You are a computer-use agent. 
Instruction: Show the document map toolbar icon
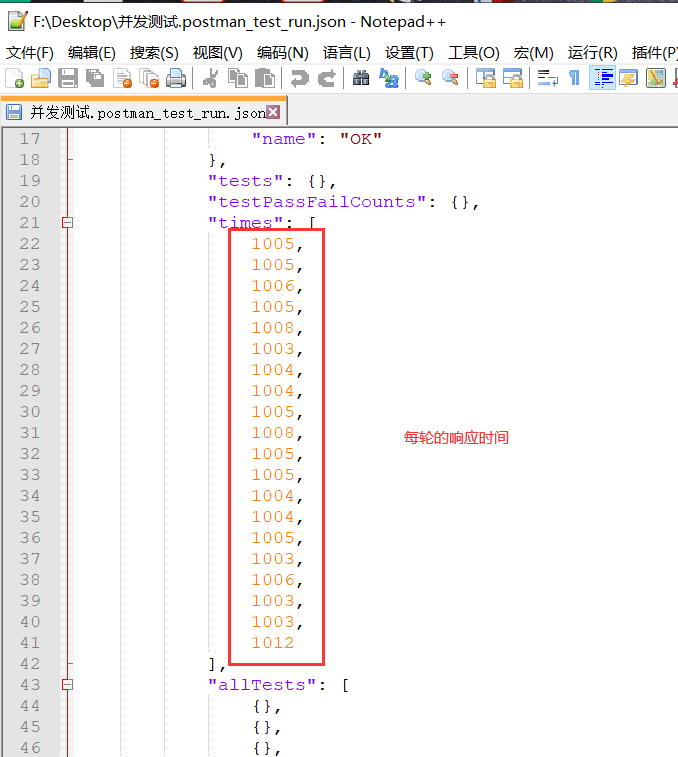click(656, 78)
